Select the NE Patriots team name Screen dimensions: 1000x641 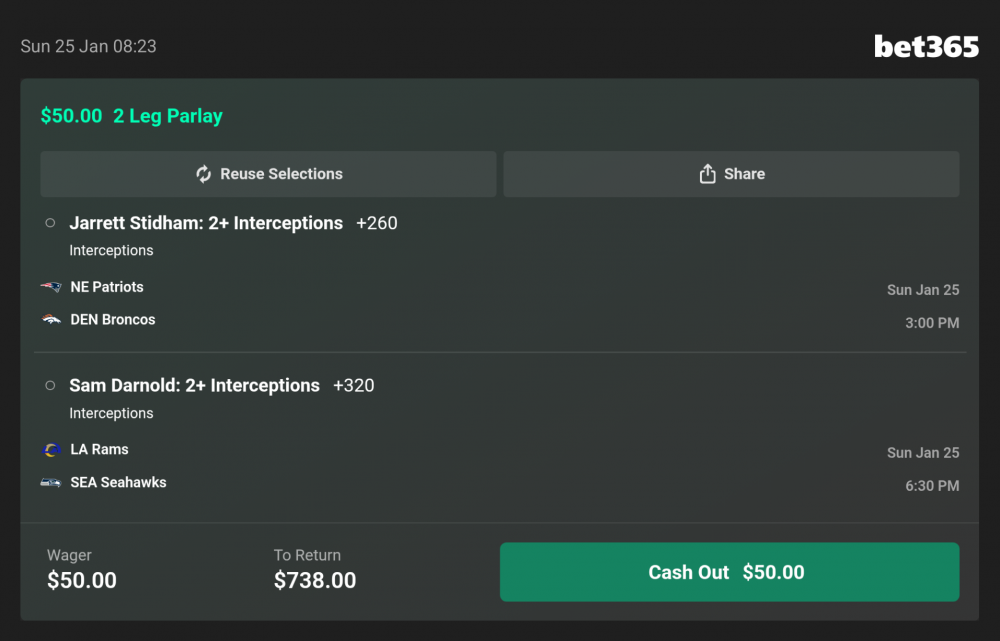107,287
